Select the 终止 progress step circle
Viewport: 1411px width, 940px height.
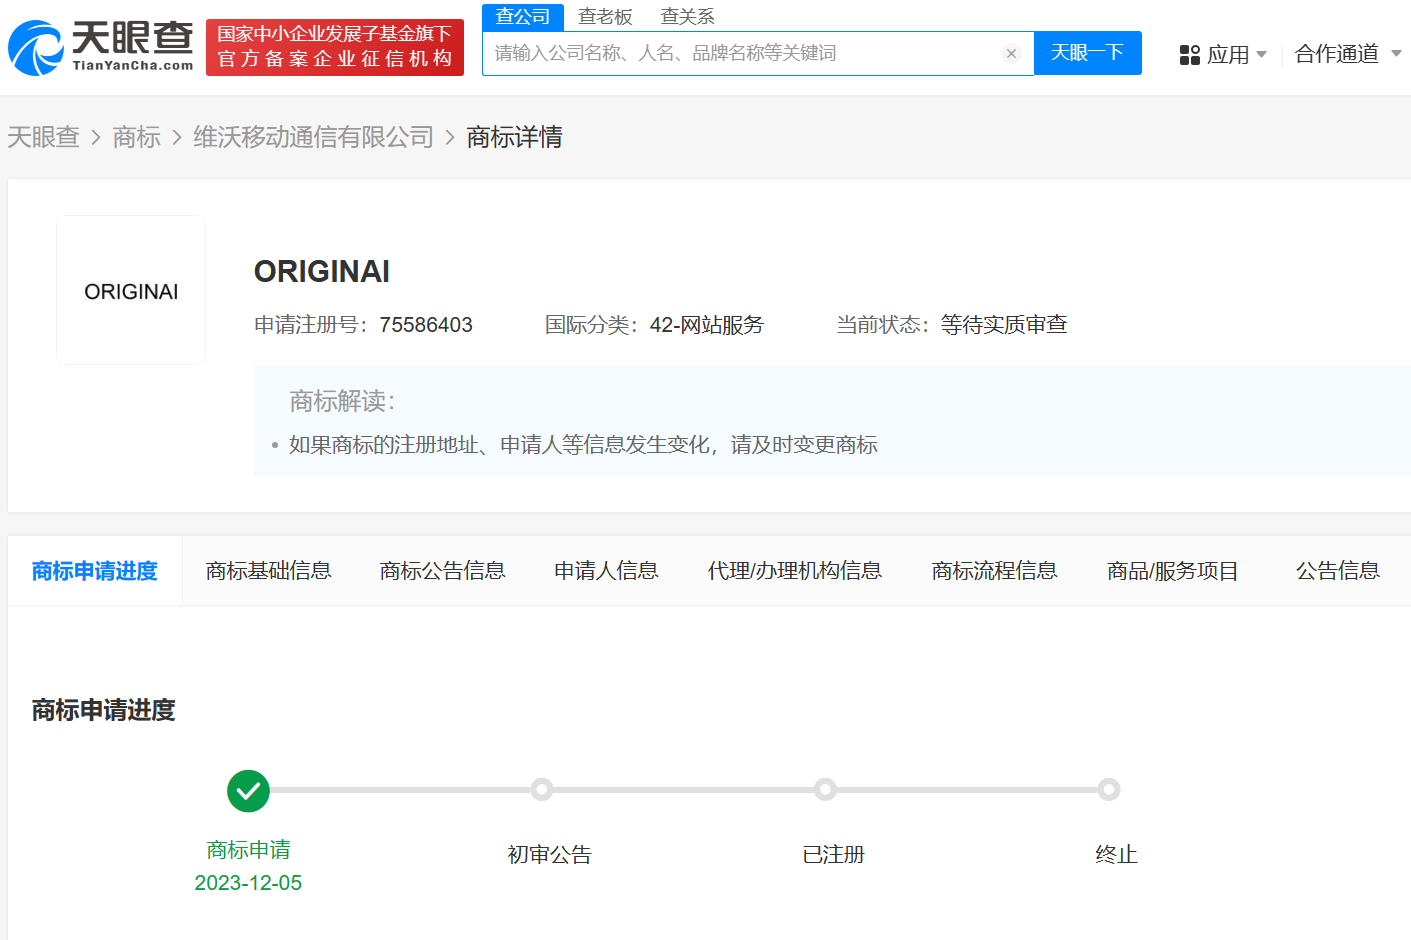[x=1108, y=790]
